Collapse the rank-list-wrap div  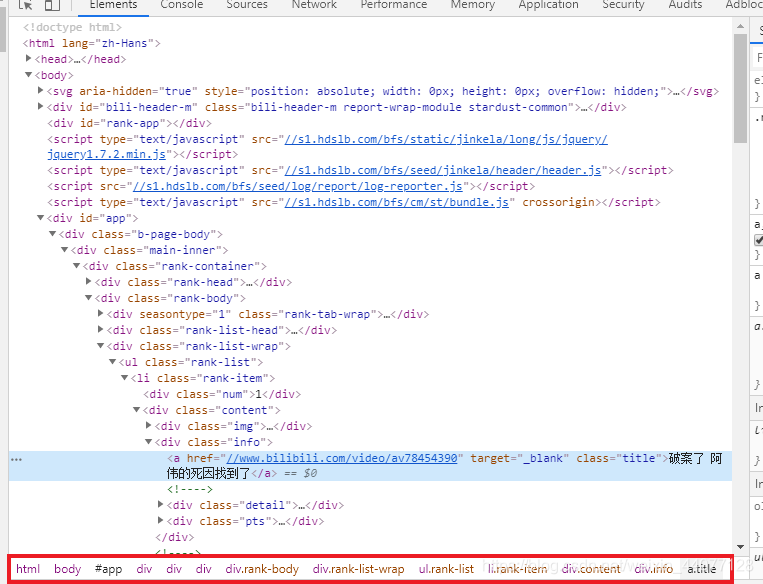tap(101, 346)
